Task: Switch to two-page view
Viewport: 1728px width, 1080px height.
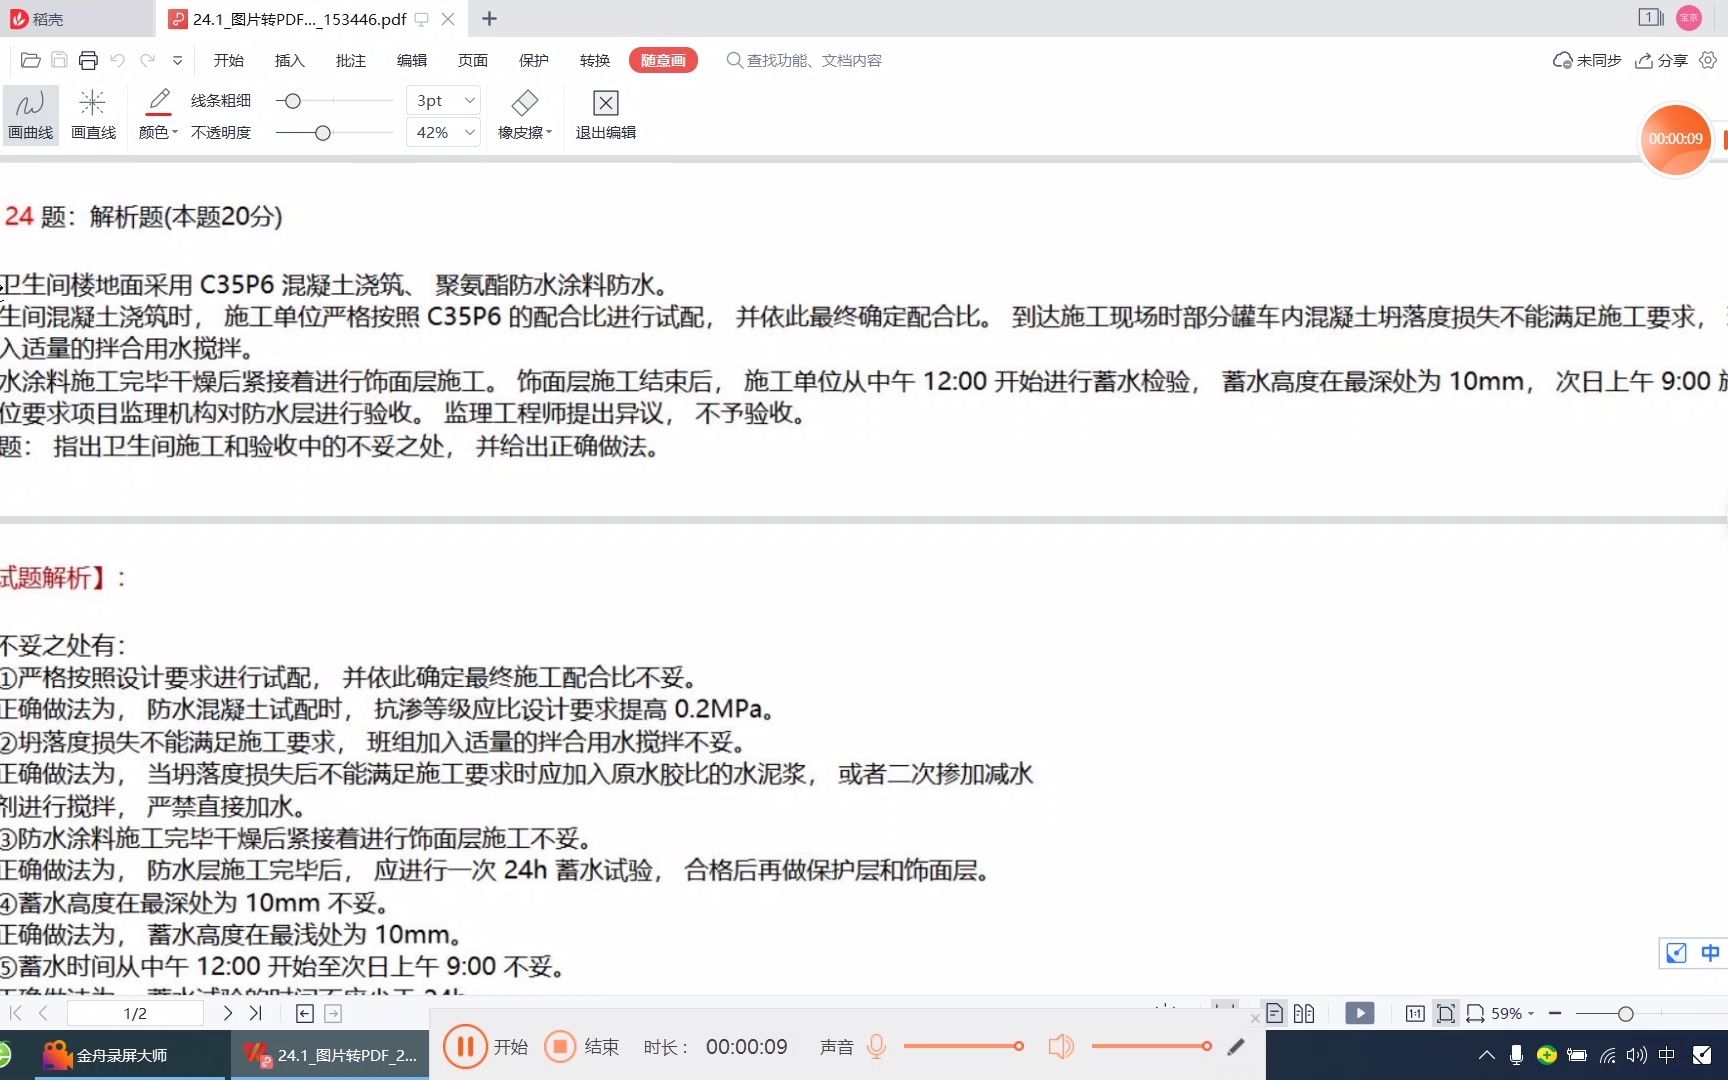Action: pos(1304,1013)
